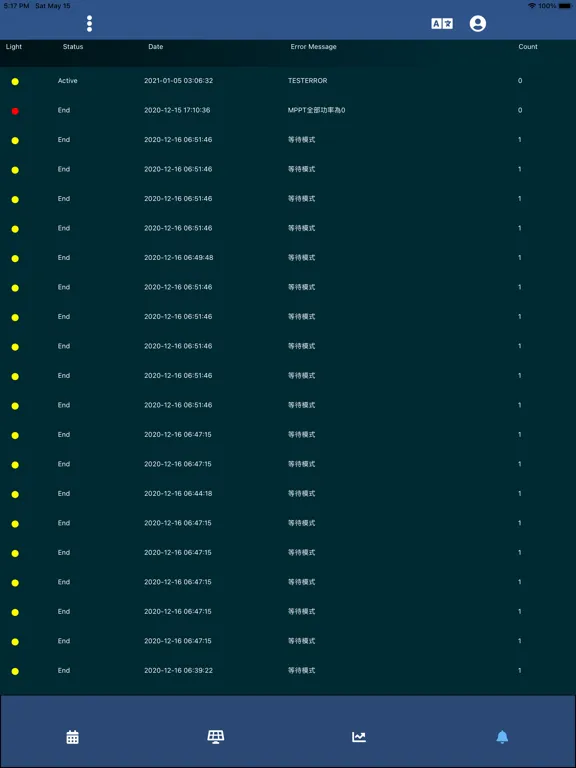Click count 0 in the MPPT row
The width and height of the screenshot is (576, 768).
click(x=520, y=110)
